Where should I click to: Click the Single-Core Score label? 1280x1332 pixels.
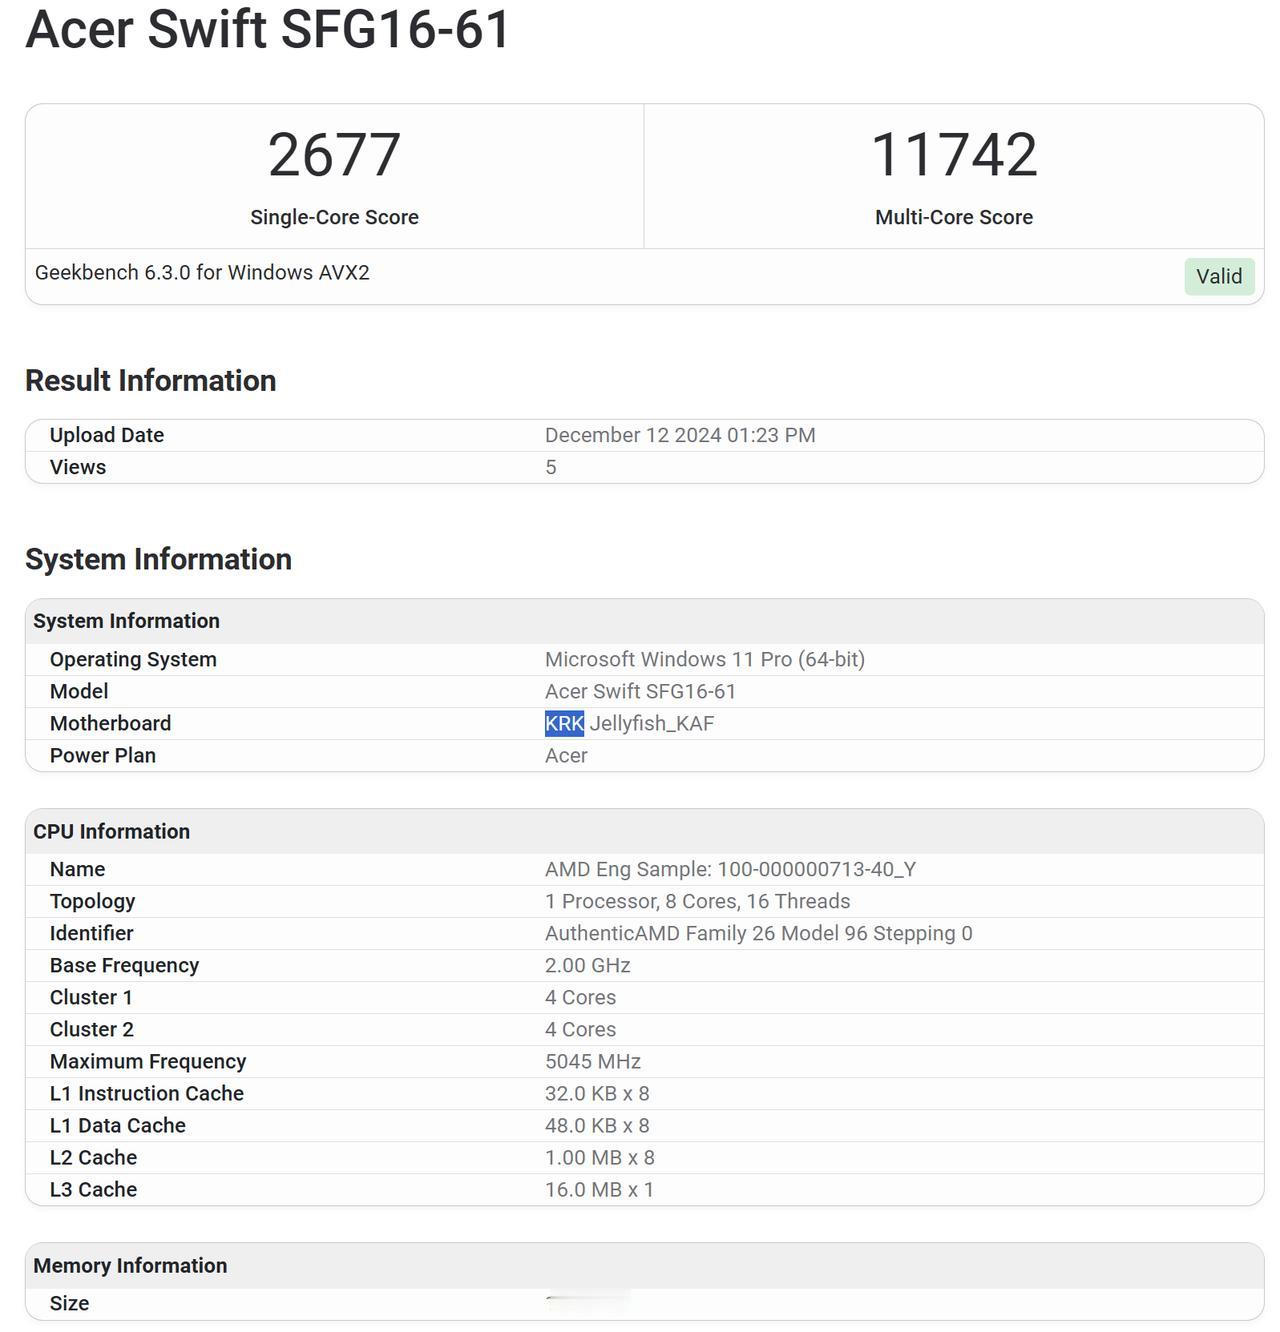334,217
